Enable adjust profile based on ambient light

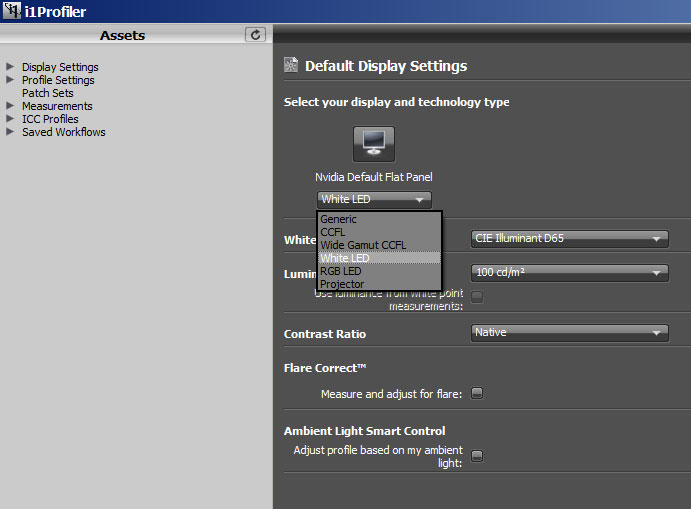tap(477, 456)
